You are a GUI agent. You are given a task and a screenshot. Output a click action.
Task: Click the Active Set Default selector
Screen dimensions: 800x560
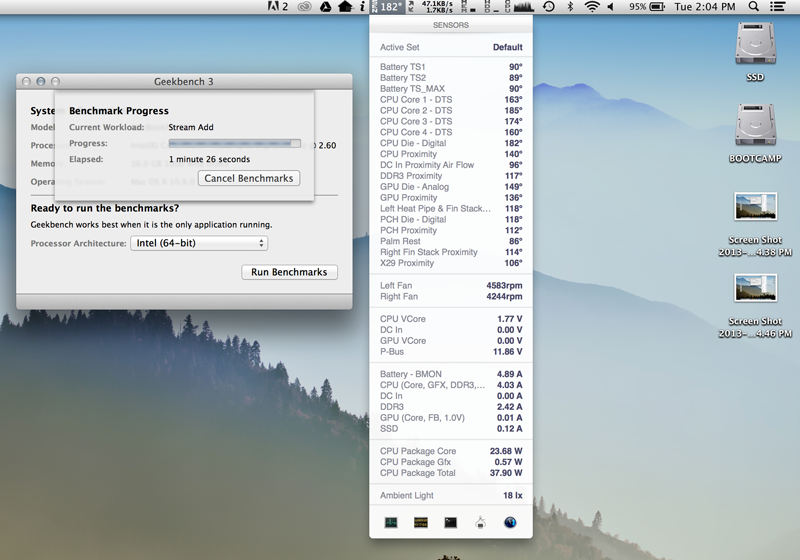tap(451, 47)
